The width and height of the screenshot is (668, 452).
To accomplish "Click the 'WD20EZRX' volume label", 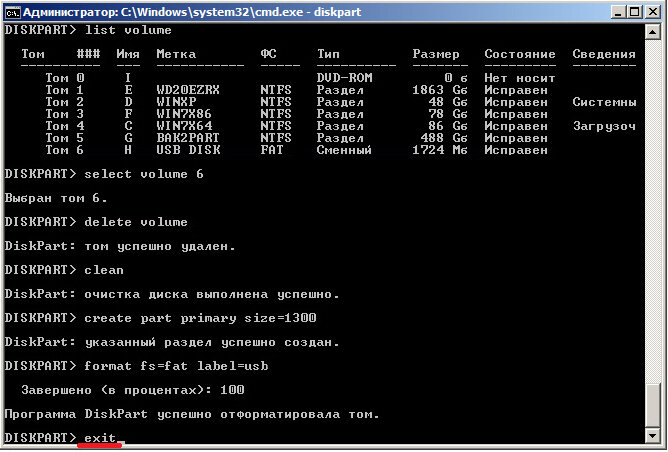I will (x=188, y=90).
